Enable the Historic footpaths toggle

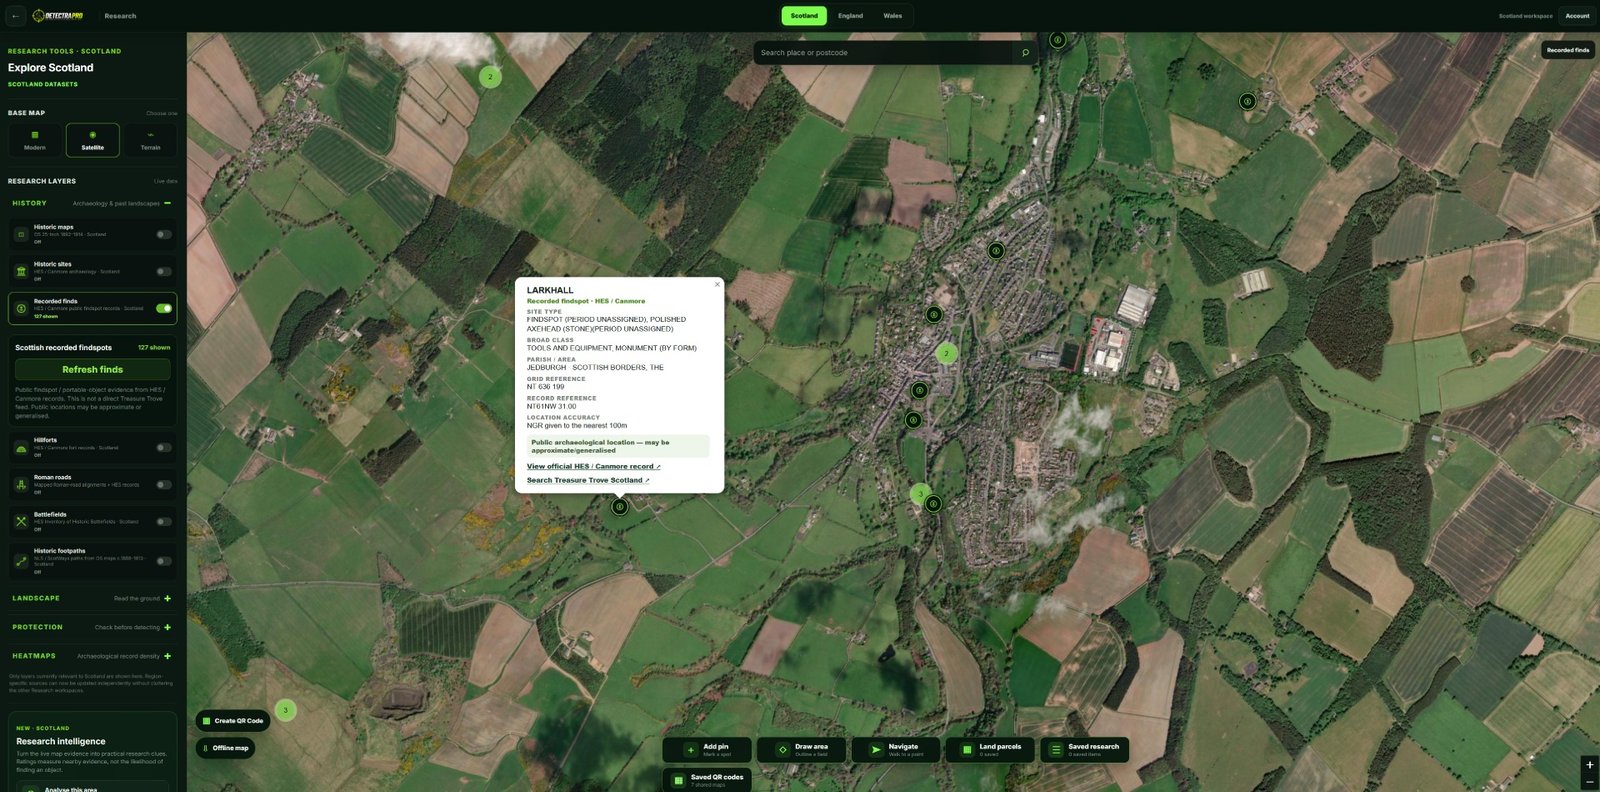[163, 561]
